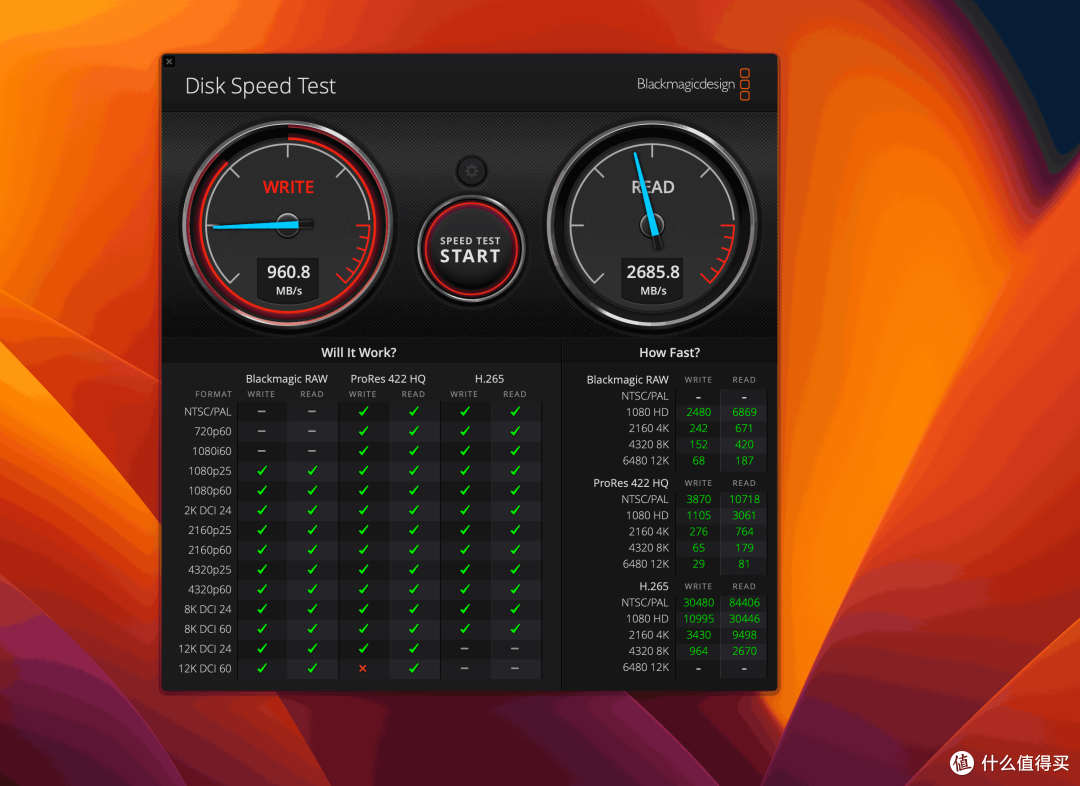Click the Disk Speed Test title

[x=260, y=86]
